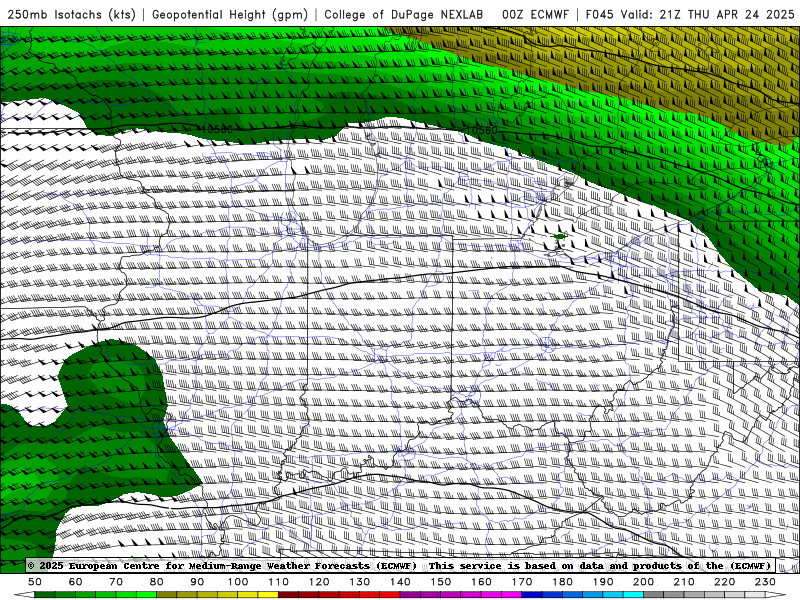The image size is (800, 600).
Task: Click the legend value 70
Action: coord(116,582)
